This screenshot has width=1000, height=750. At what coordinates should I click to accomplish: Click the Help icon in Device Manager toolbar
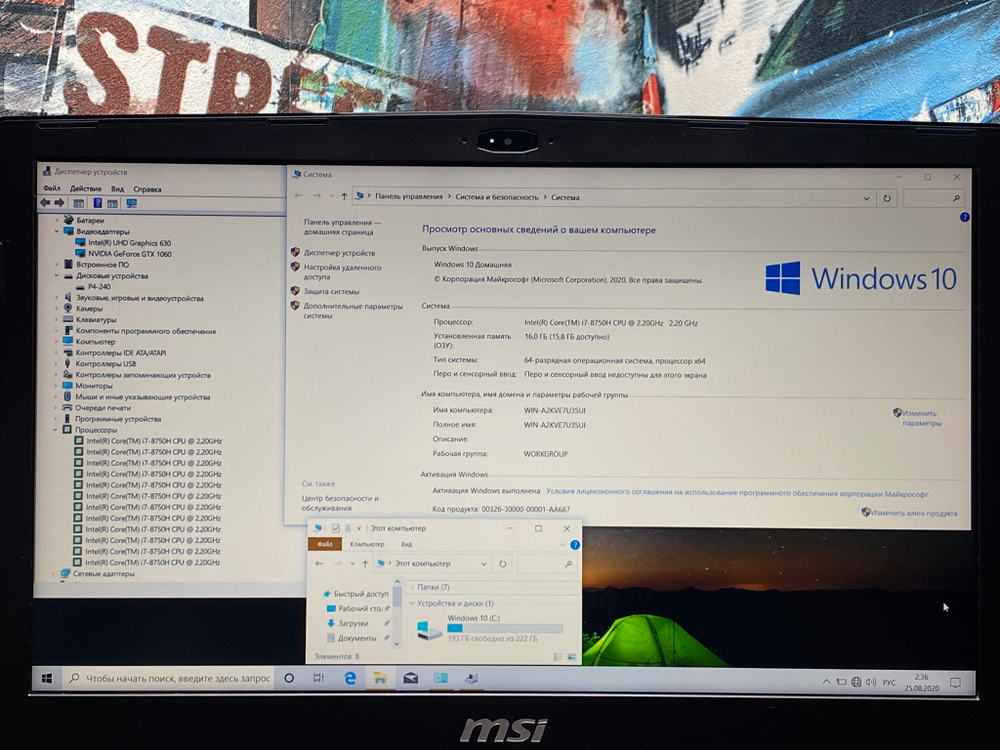[99, 204]
